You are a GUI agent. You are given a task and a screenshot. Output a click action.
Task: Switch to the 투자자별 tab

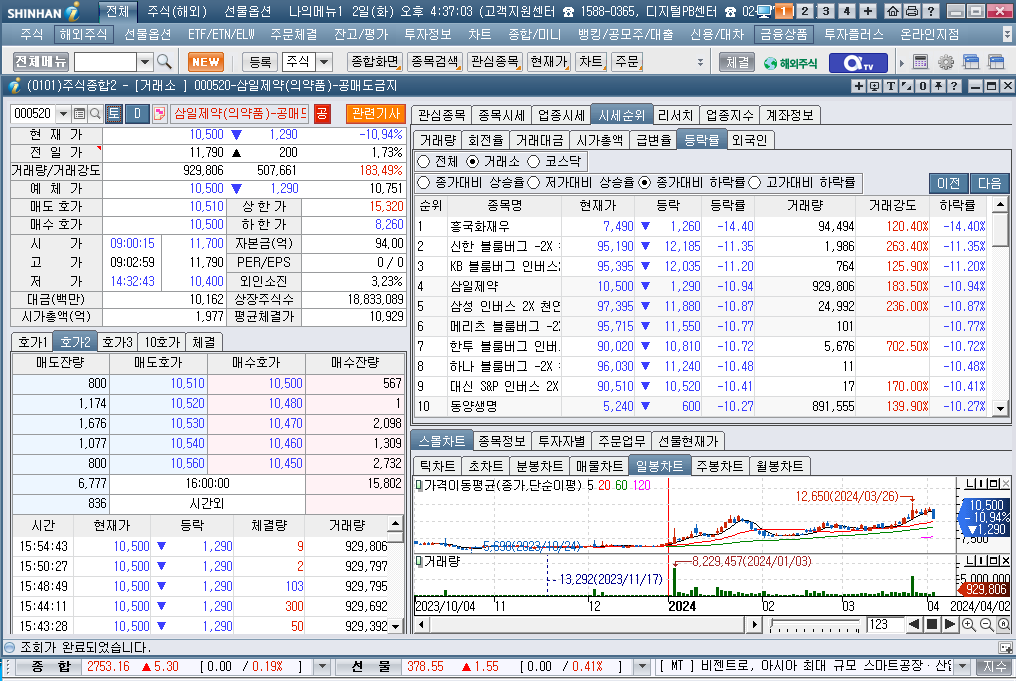(561, 441)
